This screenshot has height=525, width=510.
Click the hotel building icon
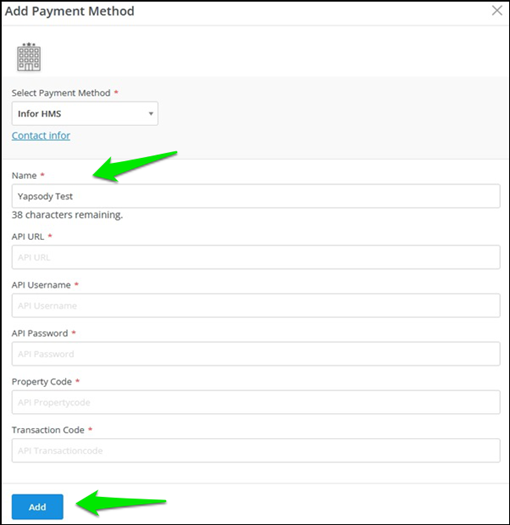pyautogui.click(x=29, y=57)
